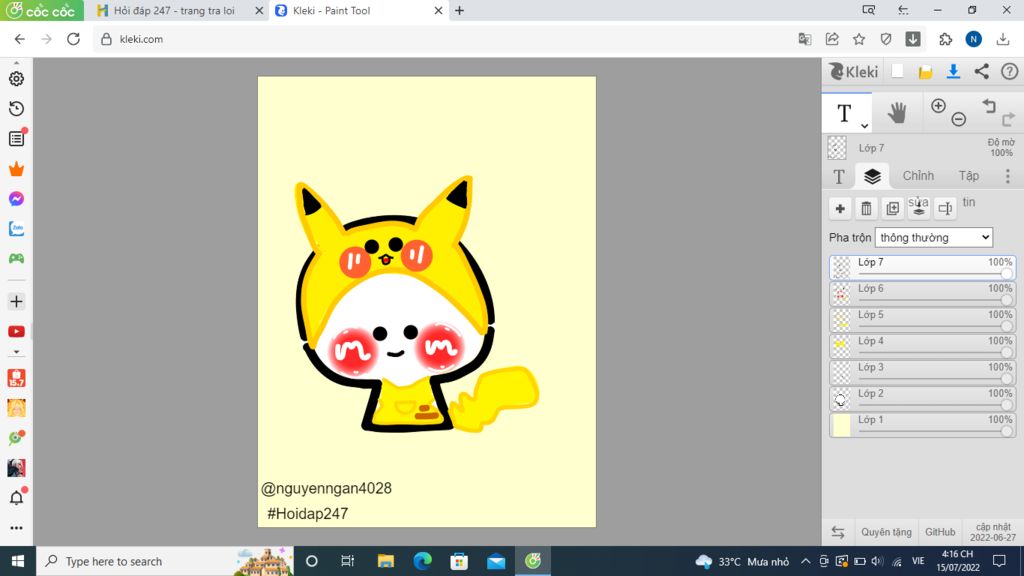The image size is (1024, 576).
Task: Add a new sidebar shortcut with plus
Action: pos(16,302)
